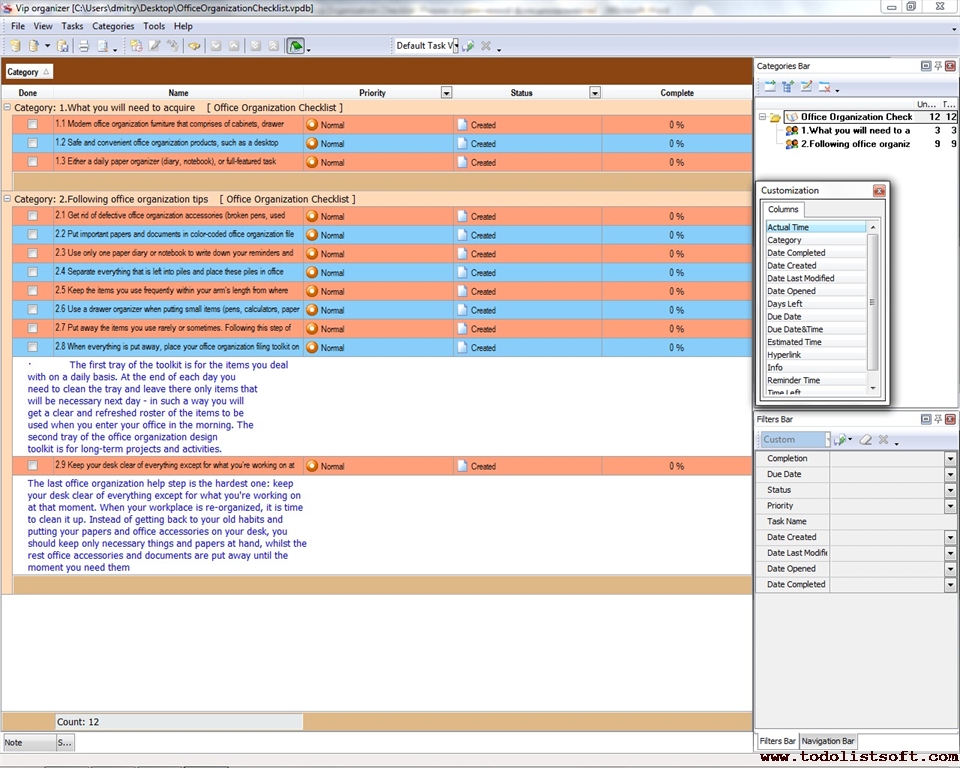The width and height of the screenshot is (960, 768).
Task: Collapse the Office Organization Checklist tree node
Action: [762, 117]
